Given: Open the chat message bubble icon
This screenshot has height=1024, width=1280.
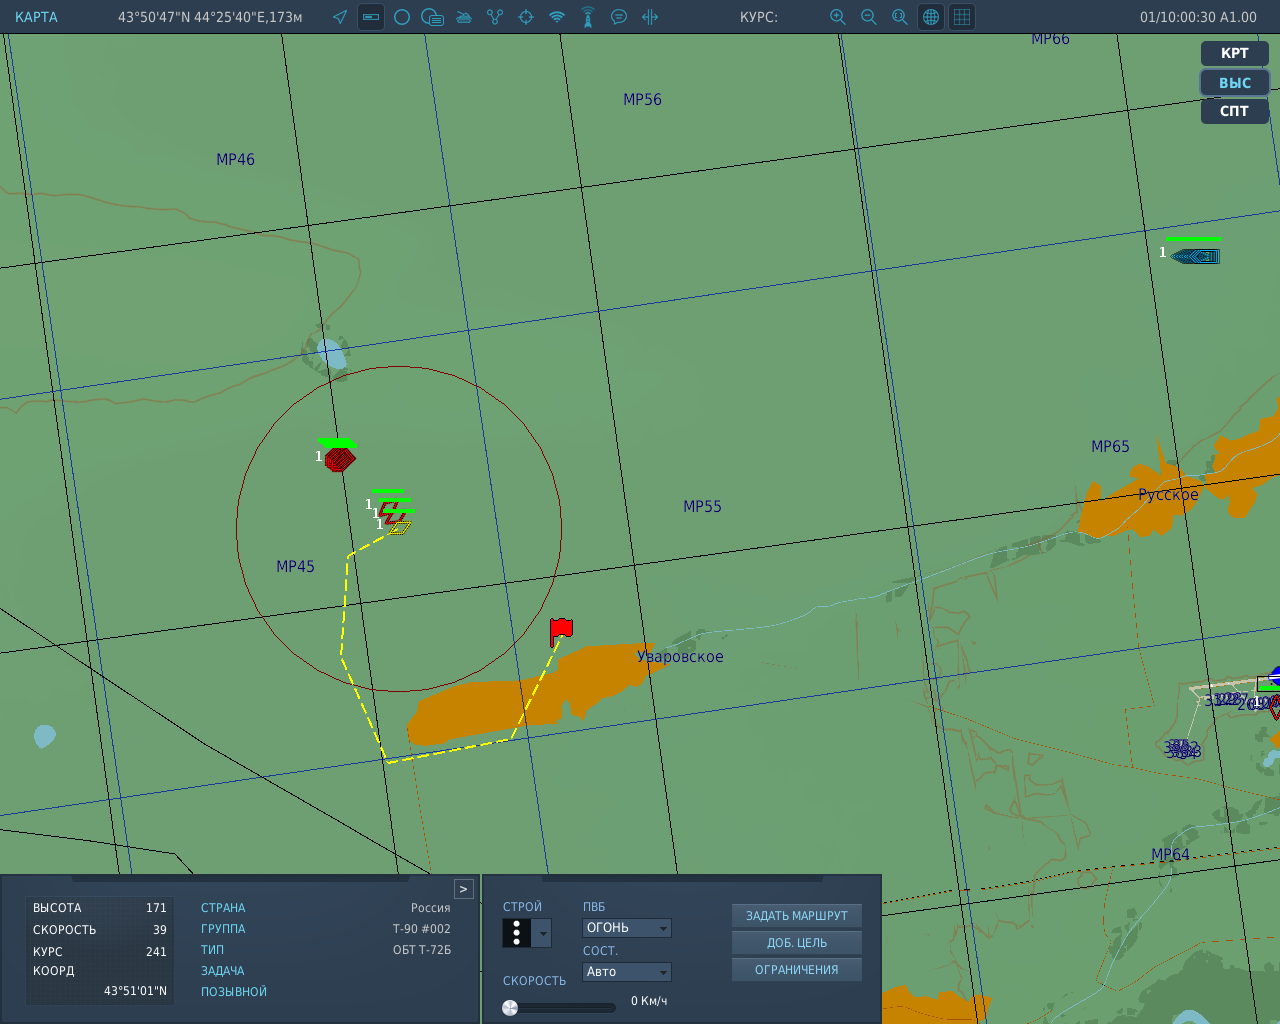Looking at the screenshot, I should pos(619,17).
